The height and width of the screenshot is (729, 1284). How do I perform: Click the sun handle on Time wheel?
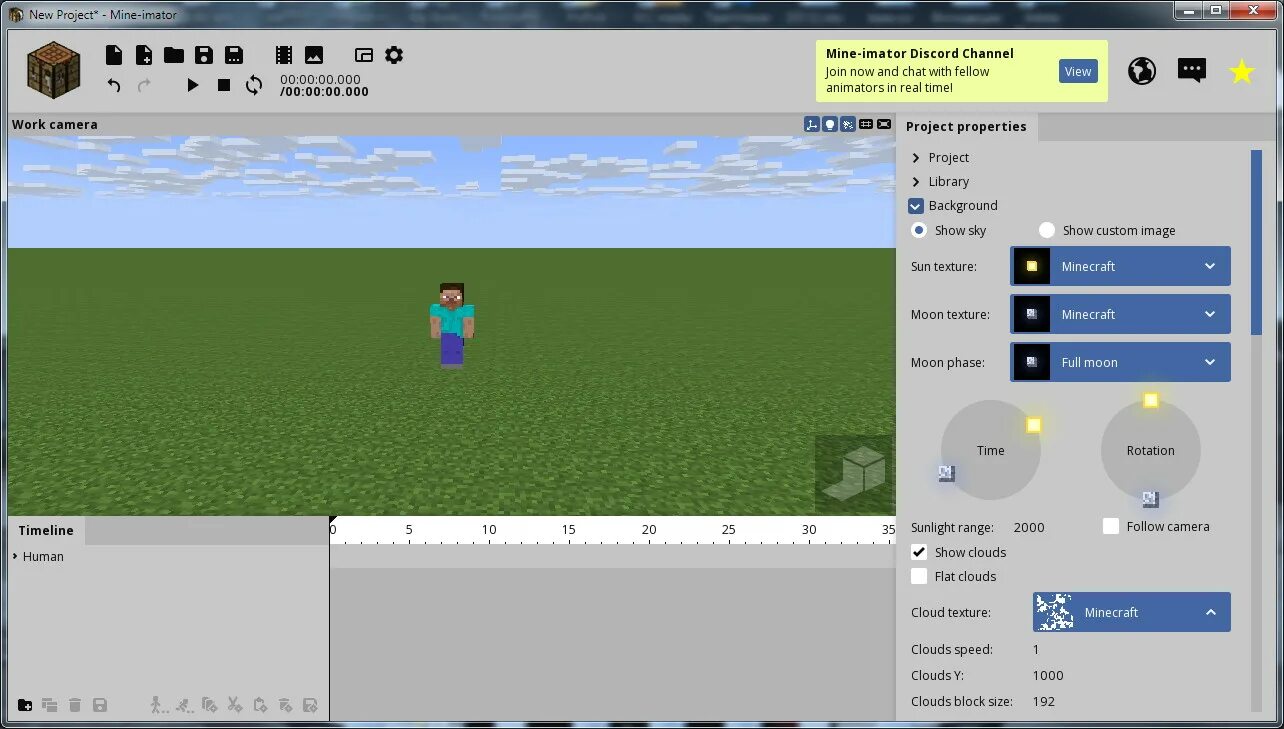coord(1034,425)
